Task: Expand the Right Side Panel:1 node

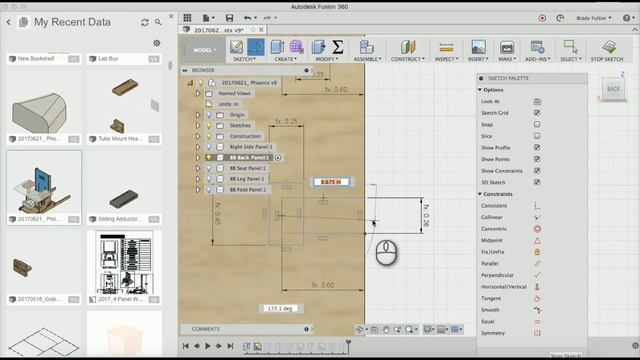Action: click(x=198, y=147)
